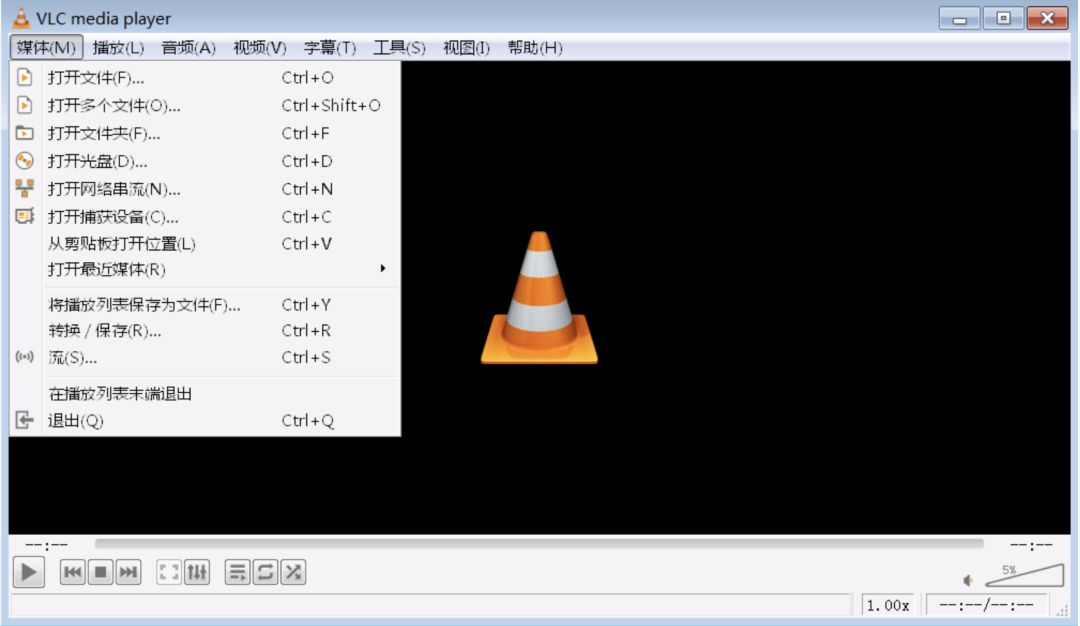Click the VLC cone icon in title bar
This screenshot has height=626, width=1080.
click(21, 18)
